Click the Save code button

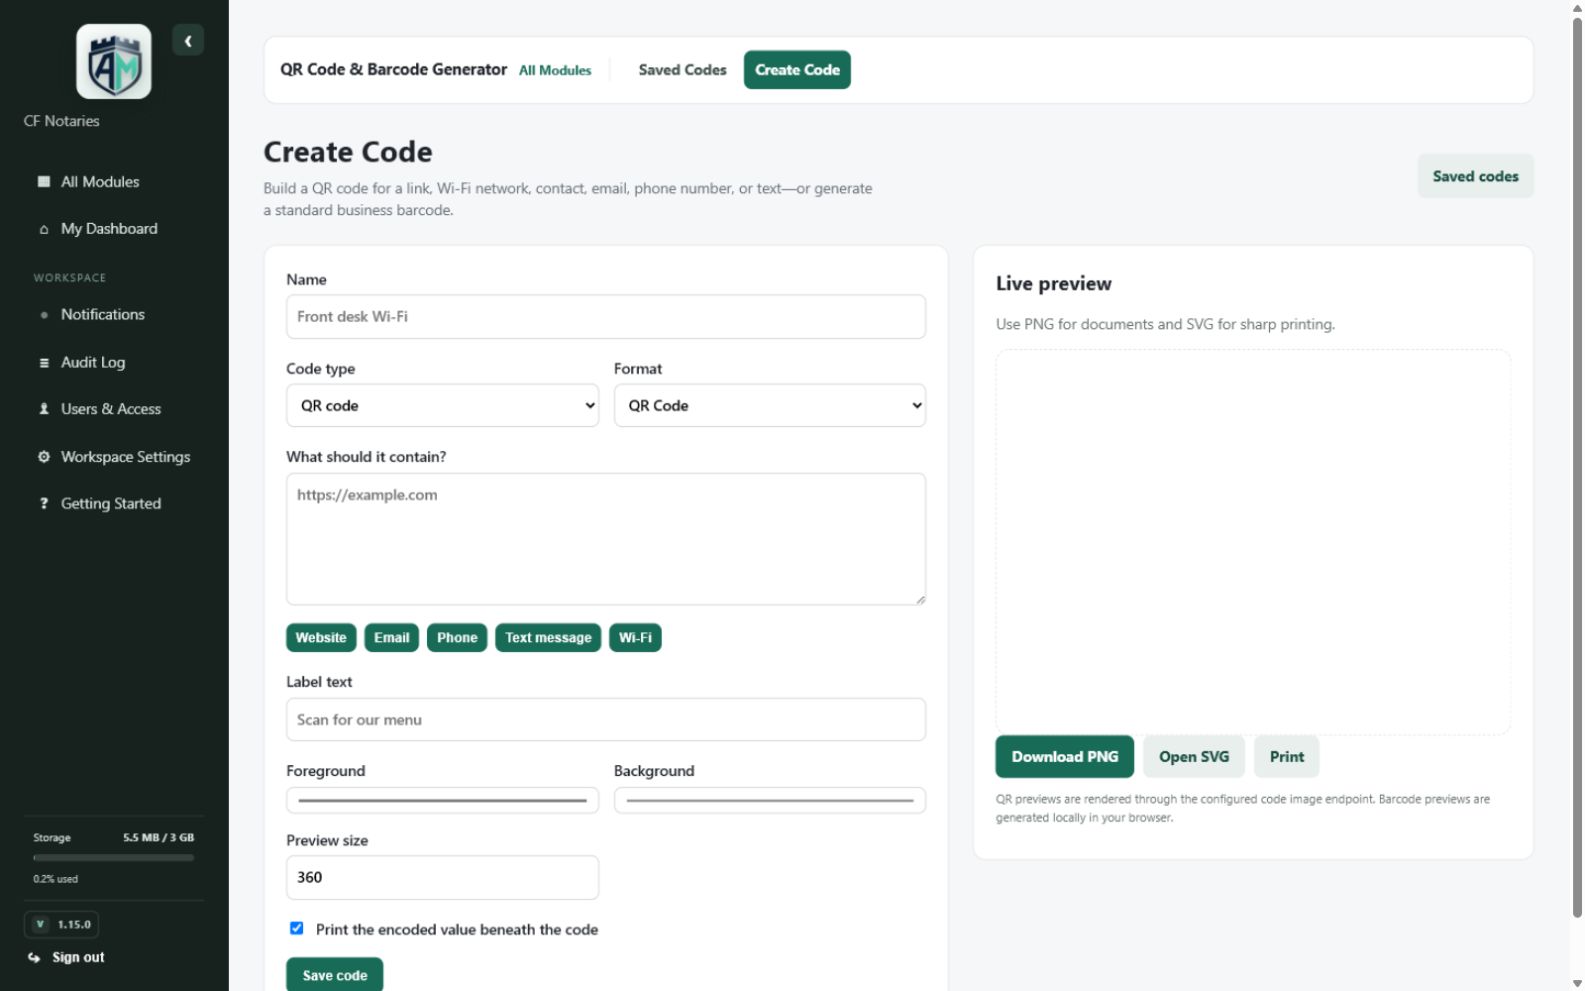(335, 975)
